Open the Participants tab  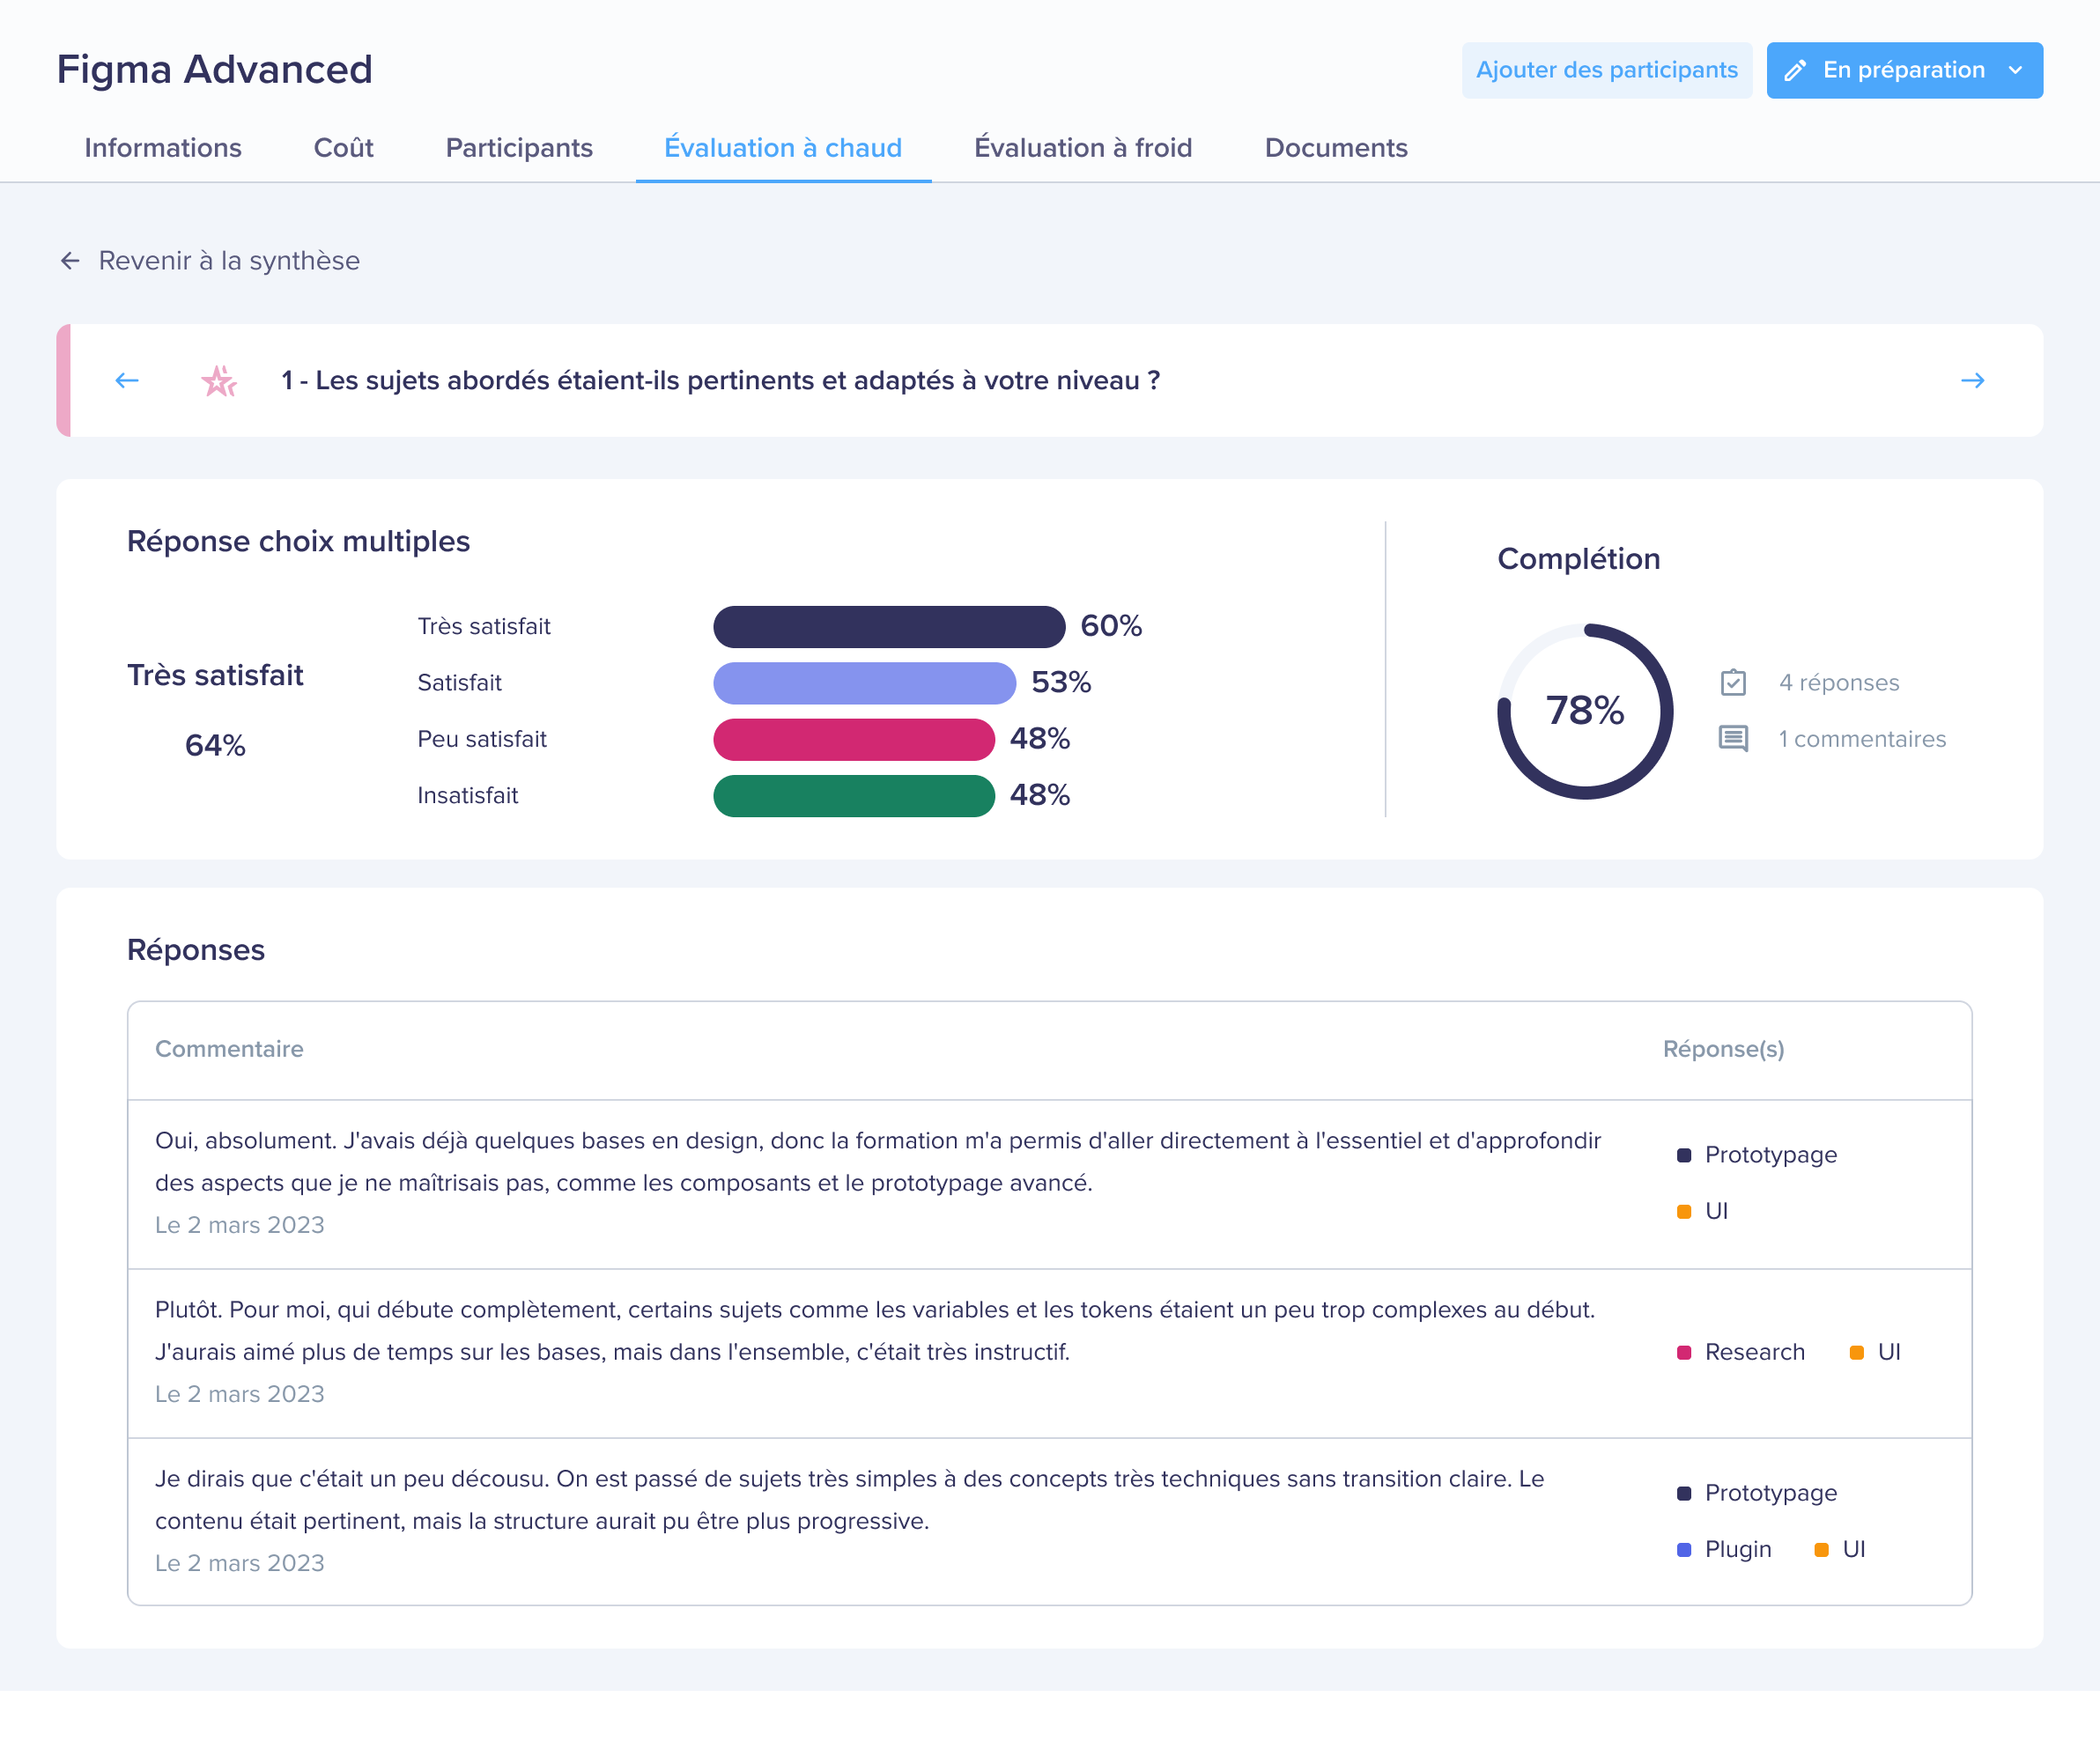[x=519, y=148]
